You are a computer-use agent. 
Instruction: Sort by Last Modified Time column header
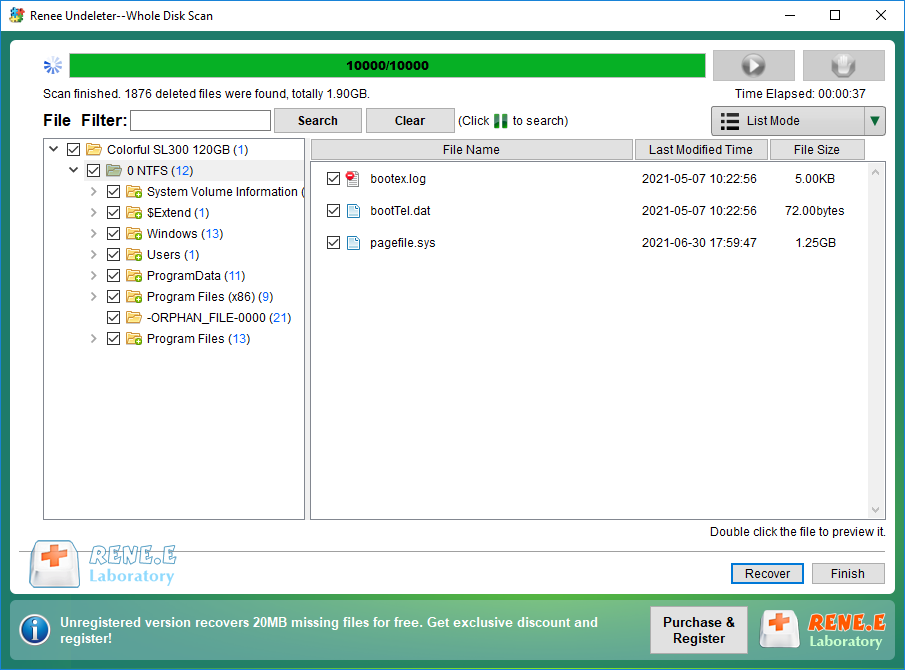pos(701,149)
